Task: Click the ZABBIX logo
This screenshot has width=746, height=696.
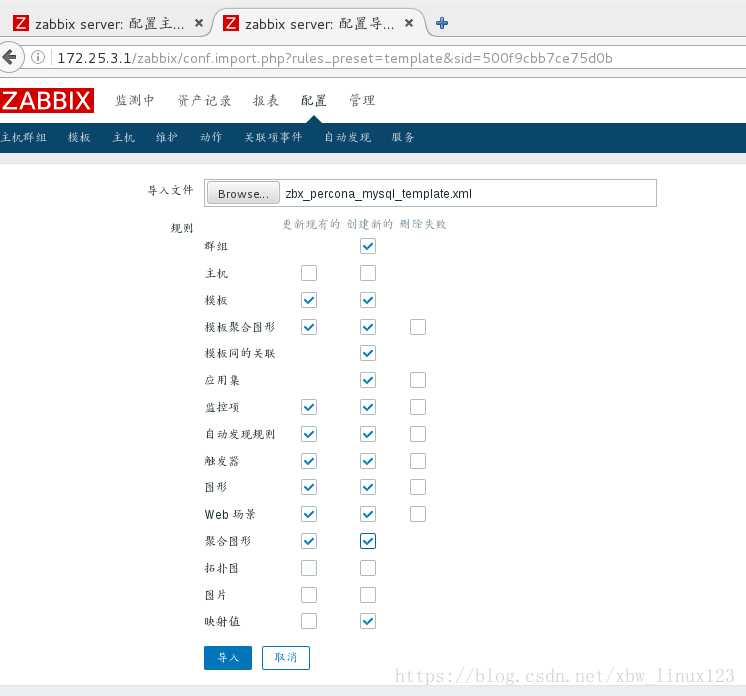Action: [x=47, y=100]
